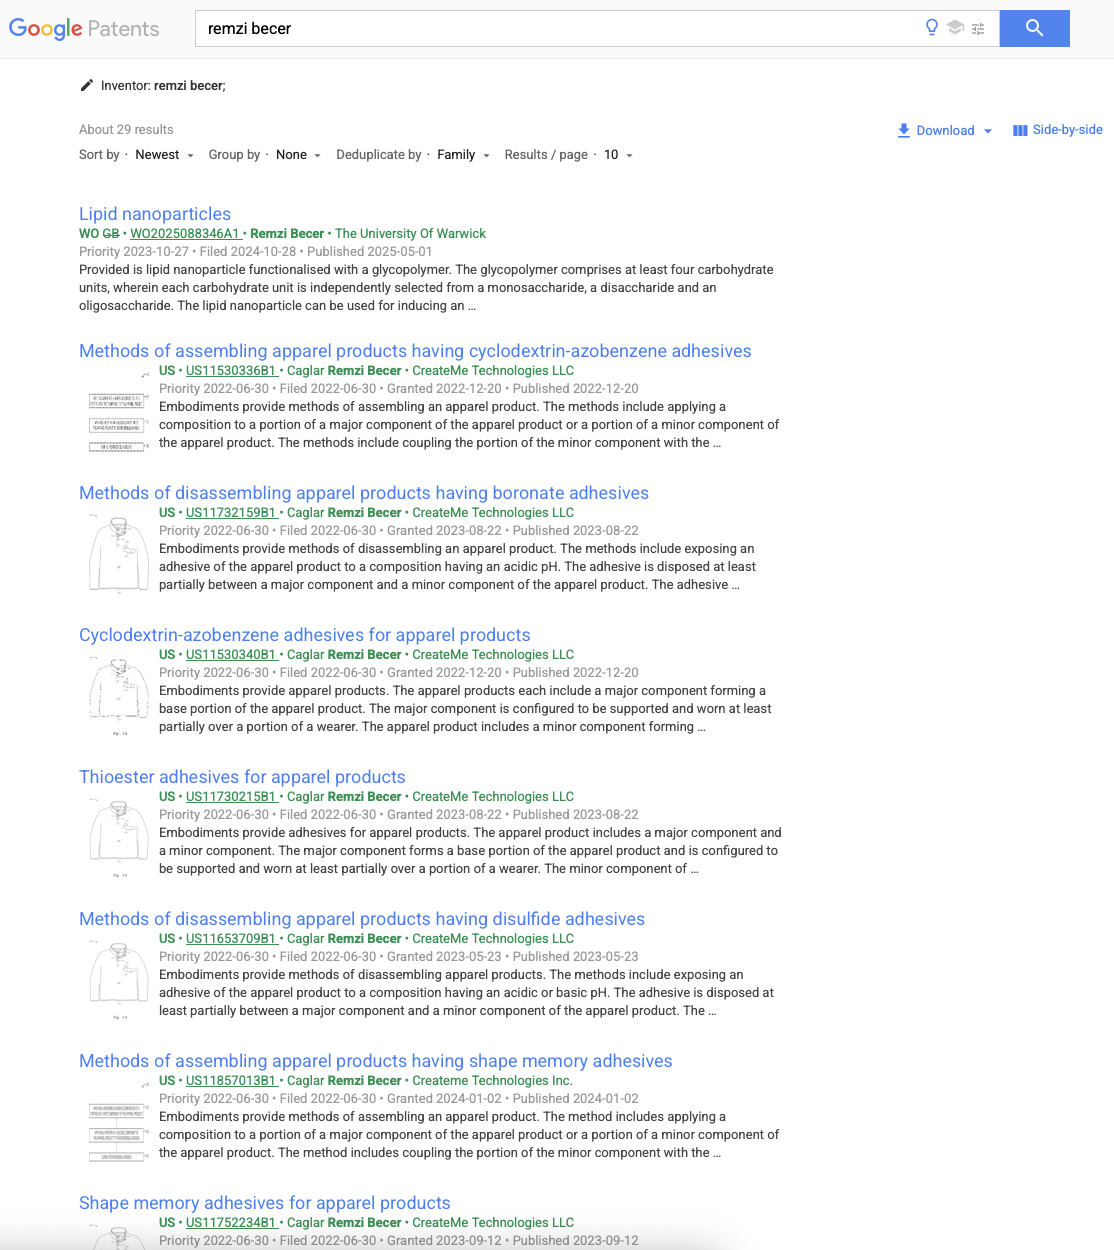Change Results per page dropdown
This screenshot has width=1114, height=1250.
pos(618,155)
